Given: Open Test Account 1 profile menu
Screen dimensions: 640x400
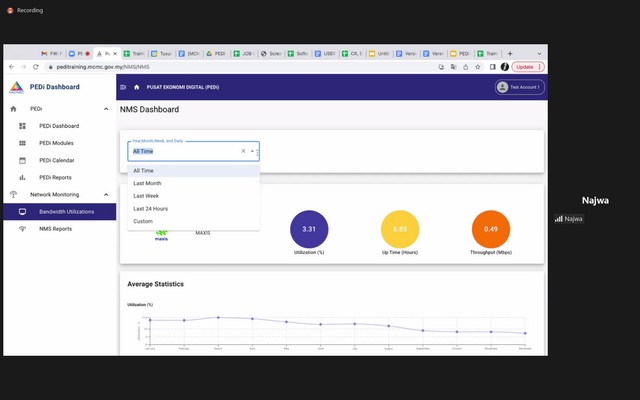Looking at the screenshot, I should pos(519,87).
